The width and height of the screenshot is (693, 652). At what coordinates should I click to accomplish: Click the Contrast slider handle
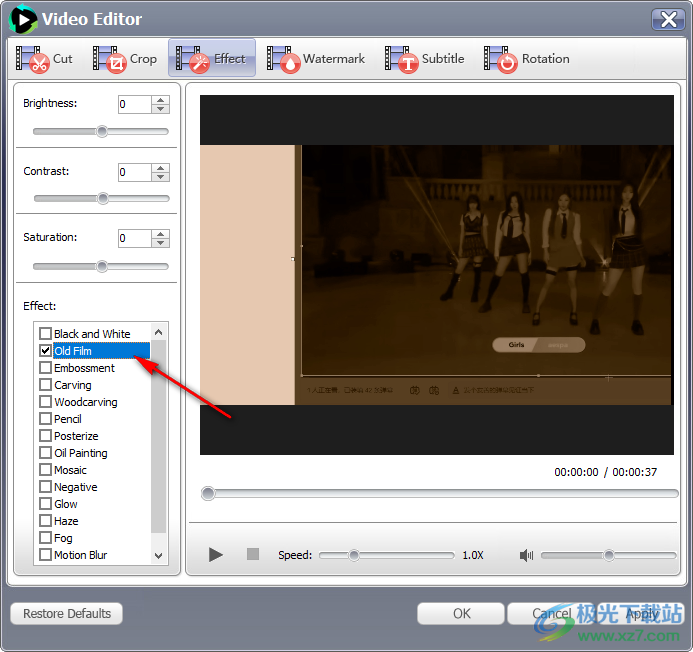point(103,198)
